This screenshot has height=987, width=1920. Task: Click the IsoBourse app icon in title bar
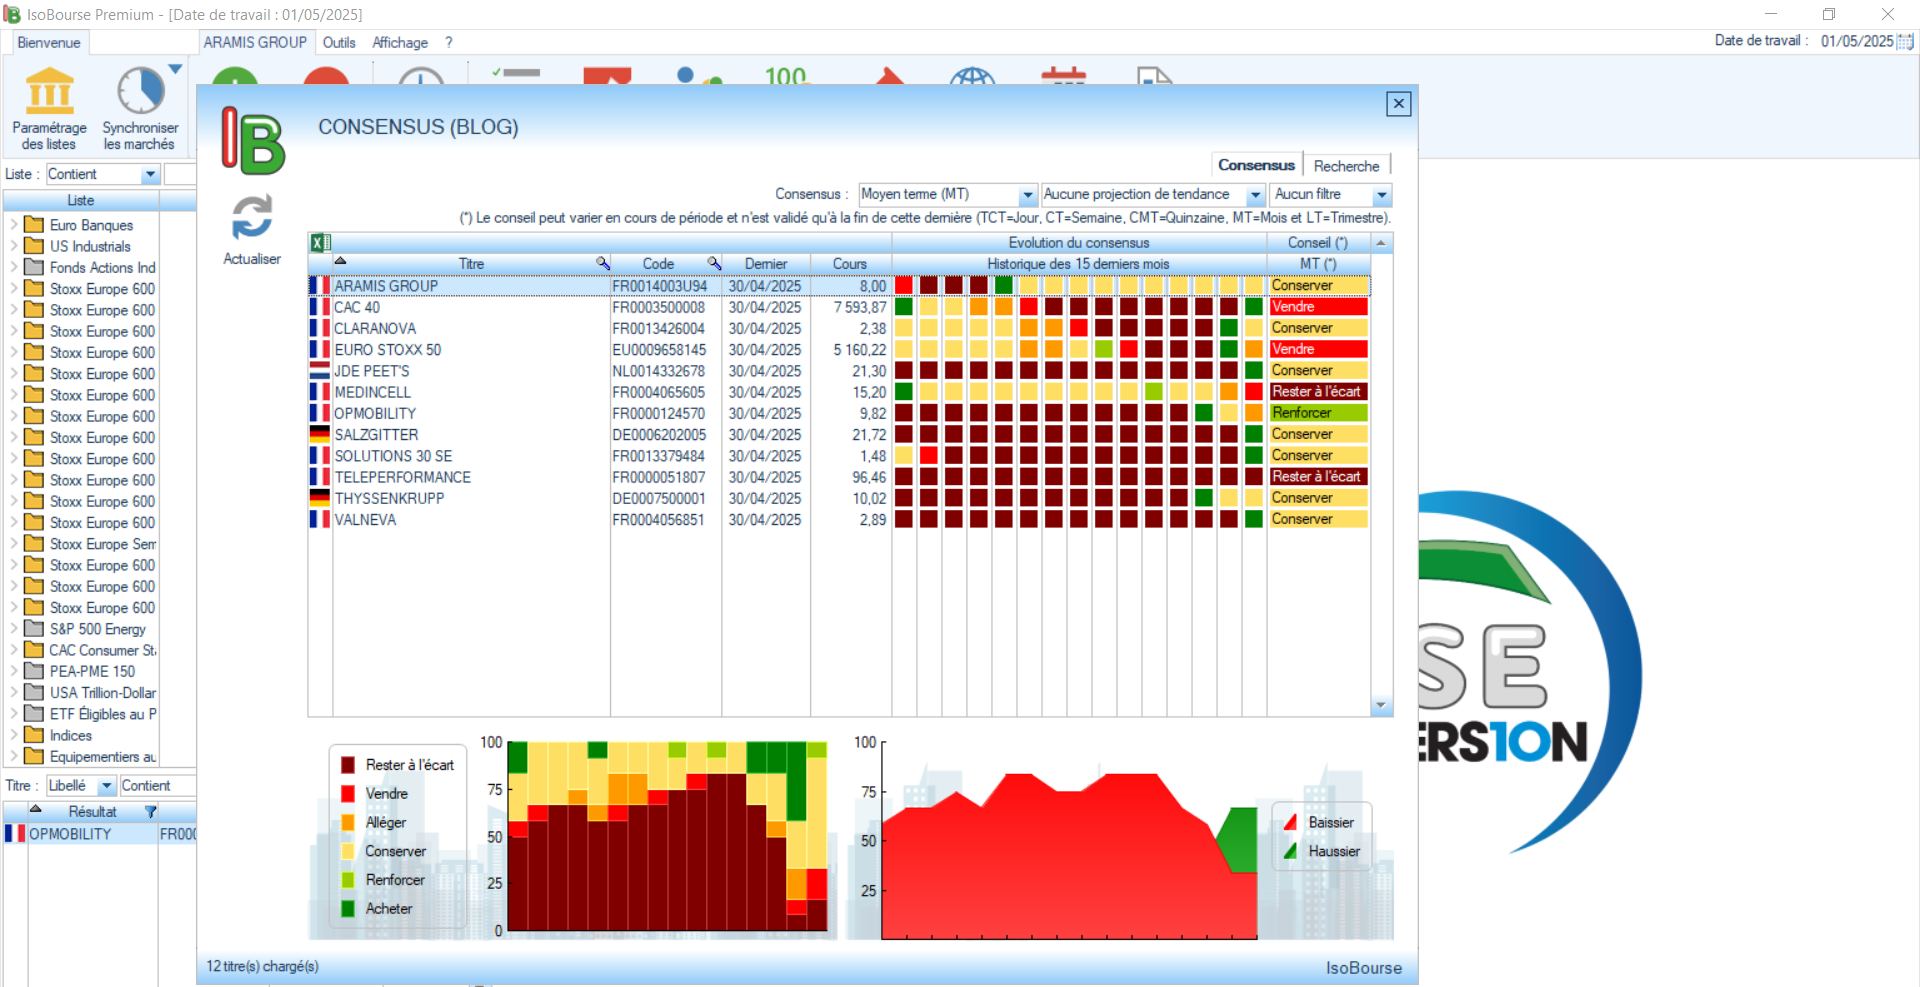pyautogui.click(x=12, y=14)
